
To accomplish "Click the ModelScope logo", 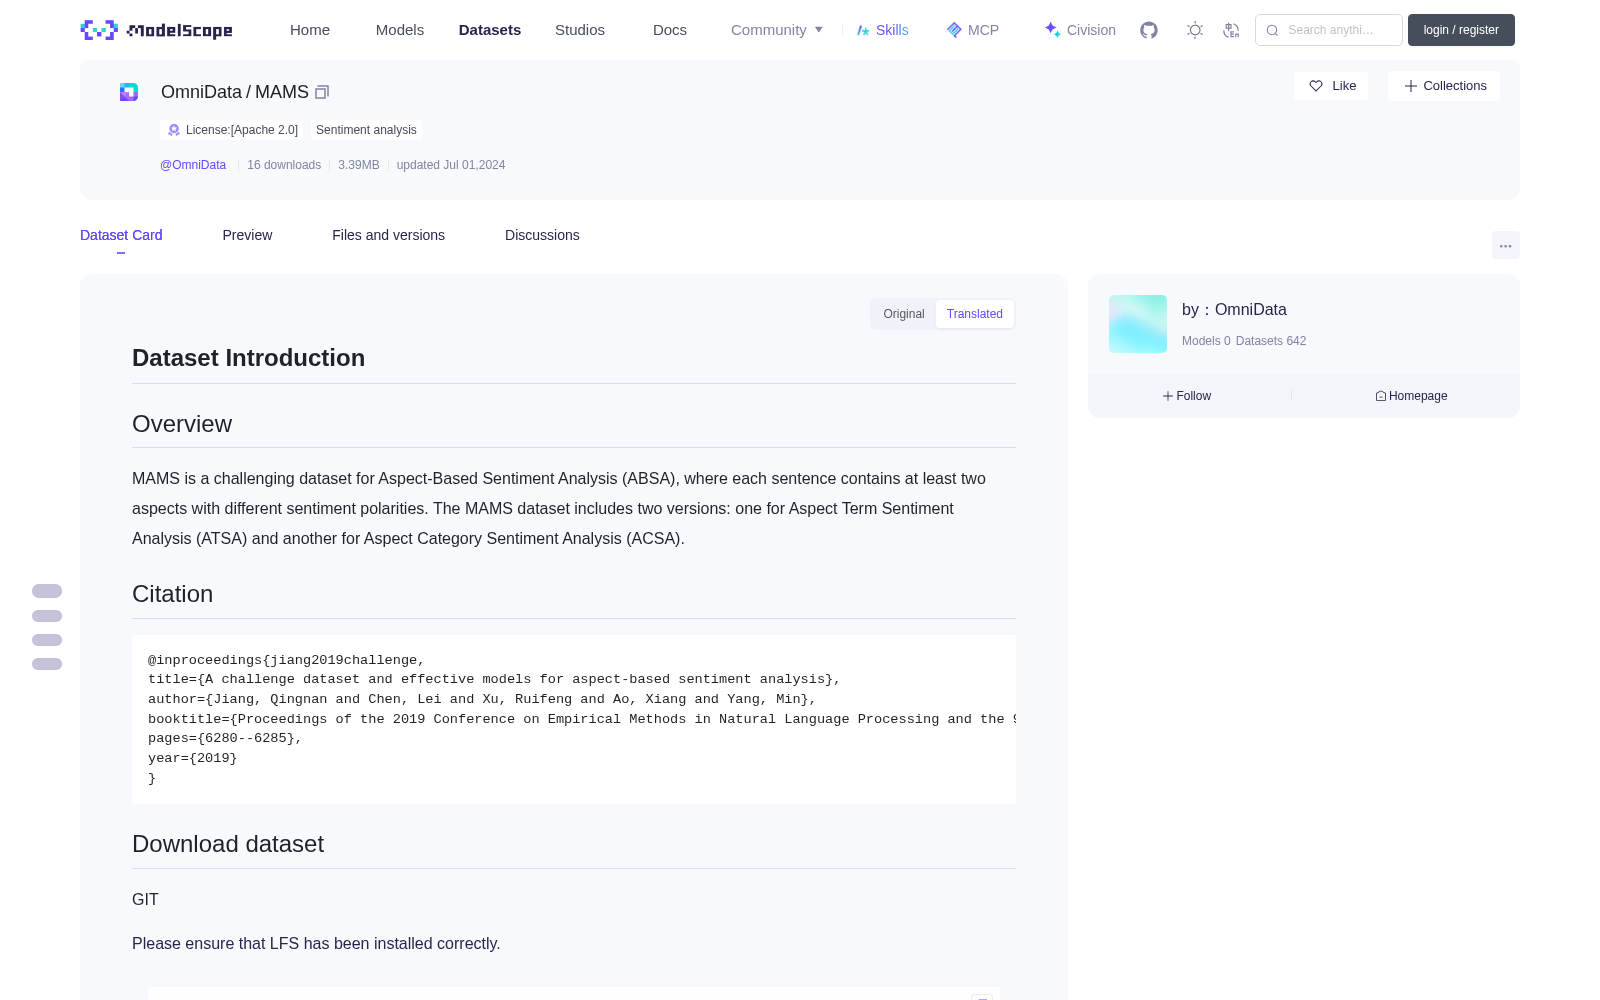I will 156,30.
